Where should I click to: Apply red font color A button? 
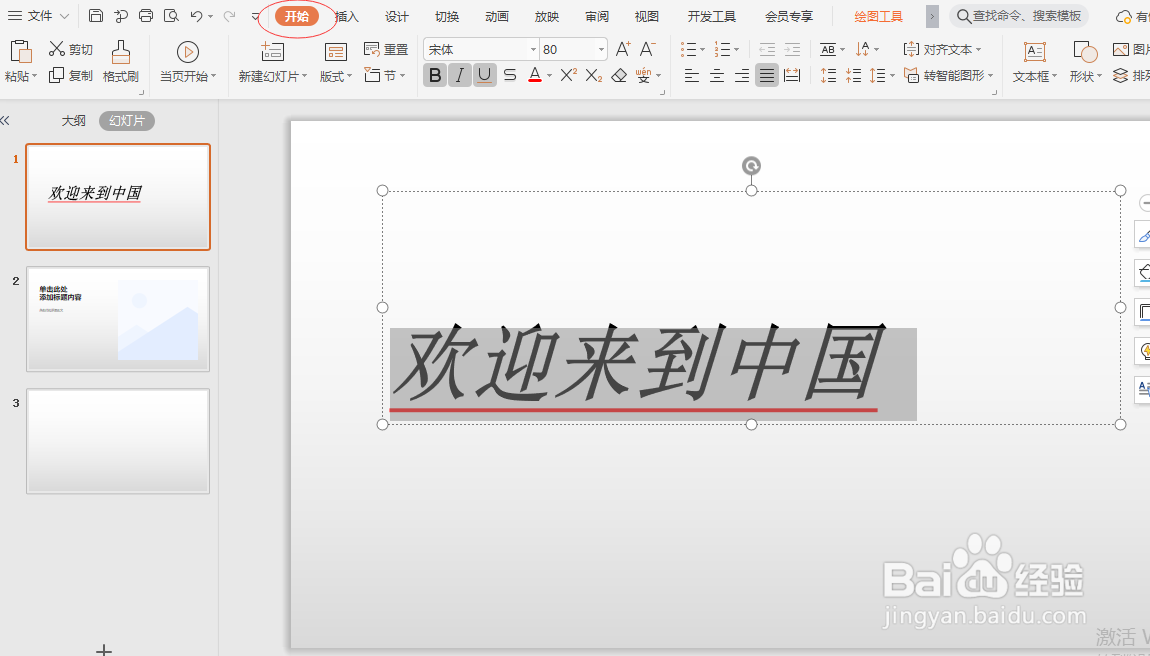535,75
